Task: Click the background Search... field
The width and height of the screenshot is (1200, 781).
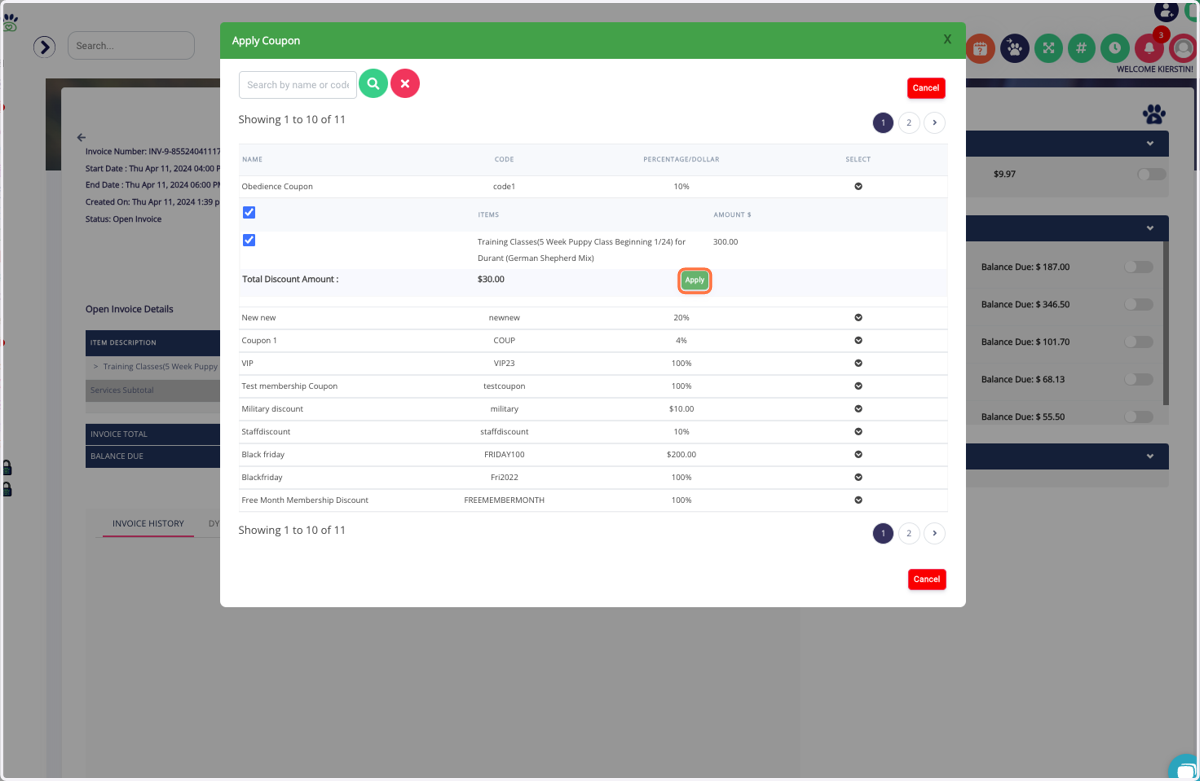Action: (131, 45)
